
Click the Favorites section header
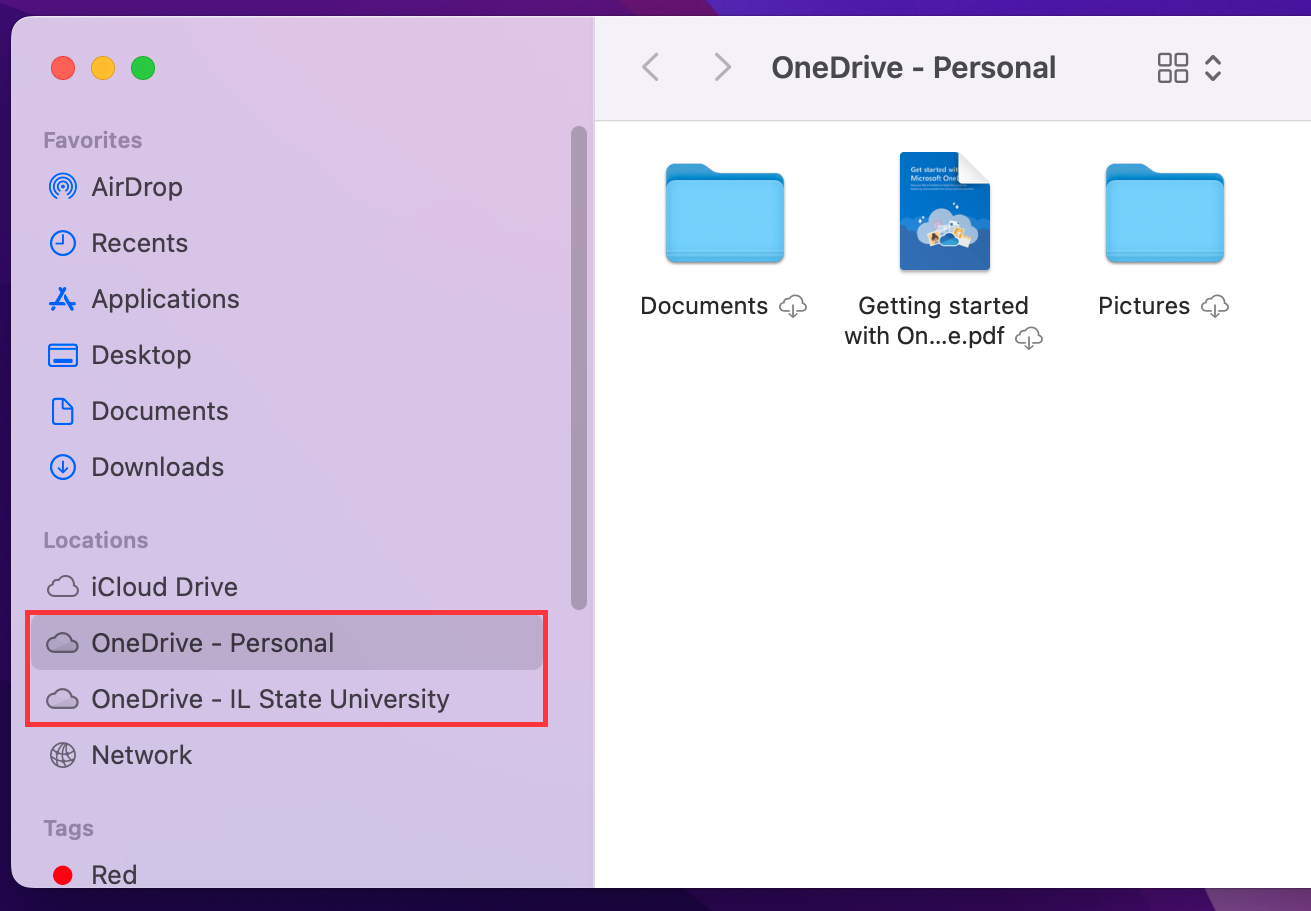click(93, 140)
